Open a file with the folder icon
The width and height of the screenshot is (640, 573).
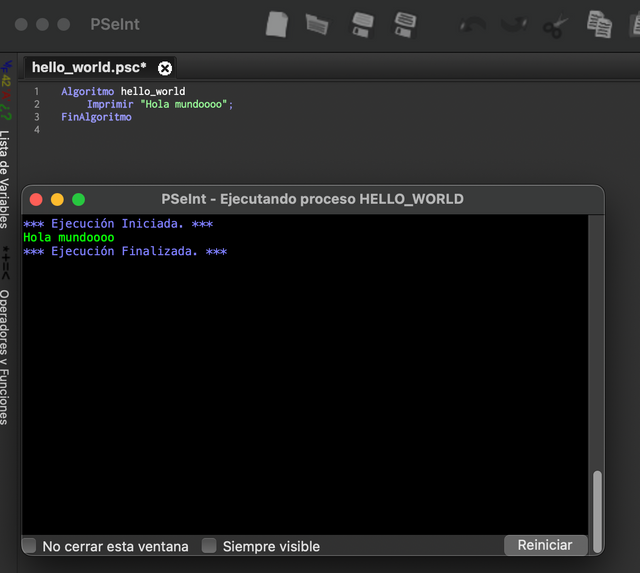point(317,24)
